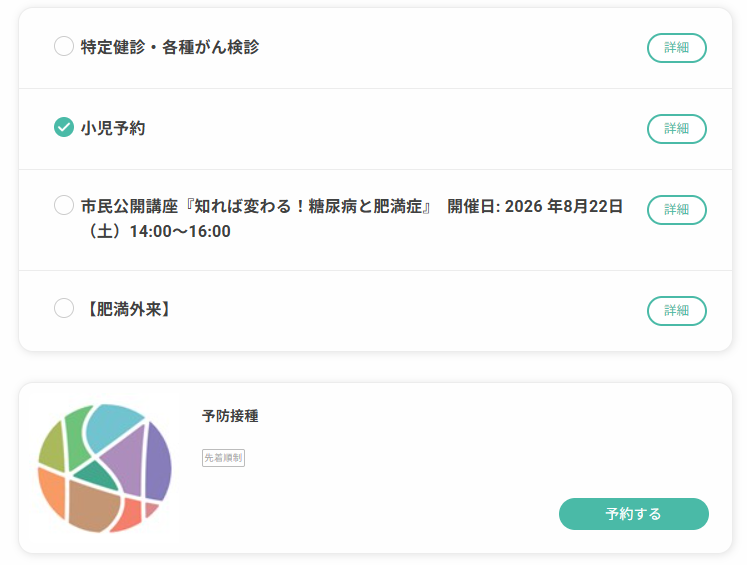The width and height of the screenshot is (747, 565).
Task: Select the 特定健診・各種がん検診 radio button
Action: coord(64,46)
